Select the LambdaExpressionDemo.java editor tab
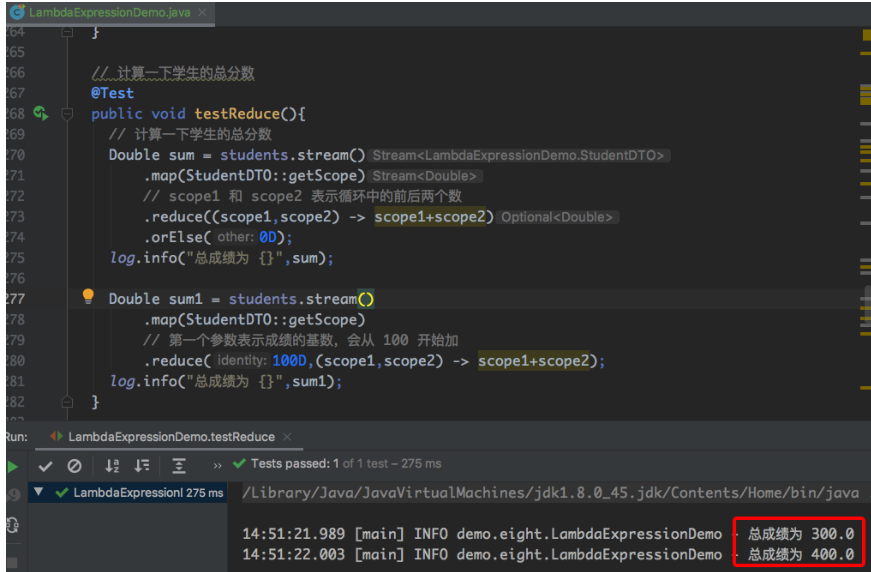This screenshot has width=871, height=572. tap(109, 13)
